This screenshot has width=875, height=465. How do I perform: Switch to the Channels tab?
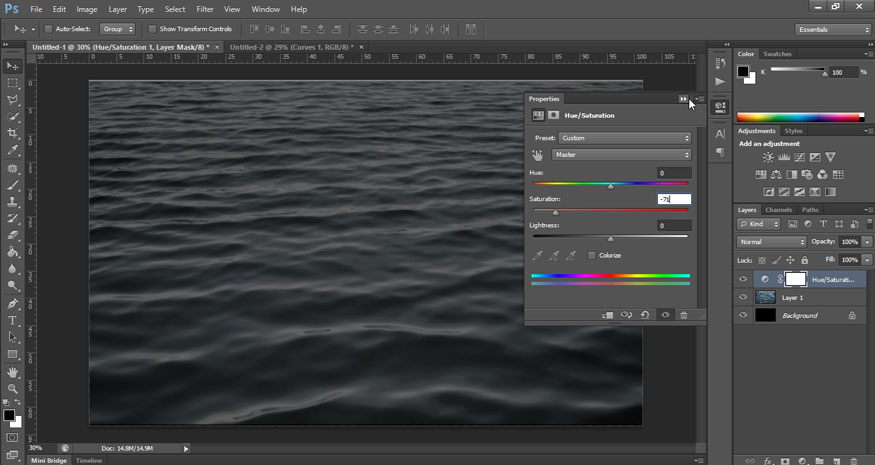click(x=778, y=210)
